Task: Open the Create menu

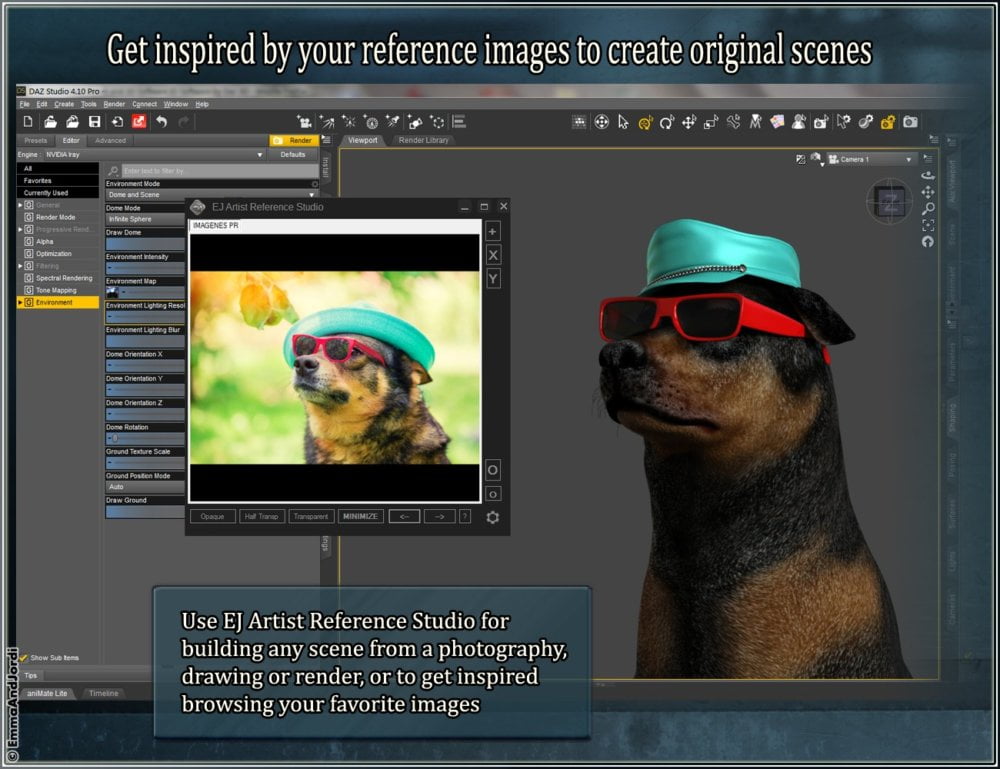Action: pyautogui.click(x=64, y=104)
